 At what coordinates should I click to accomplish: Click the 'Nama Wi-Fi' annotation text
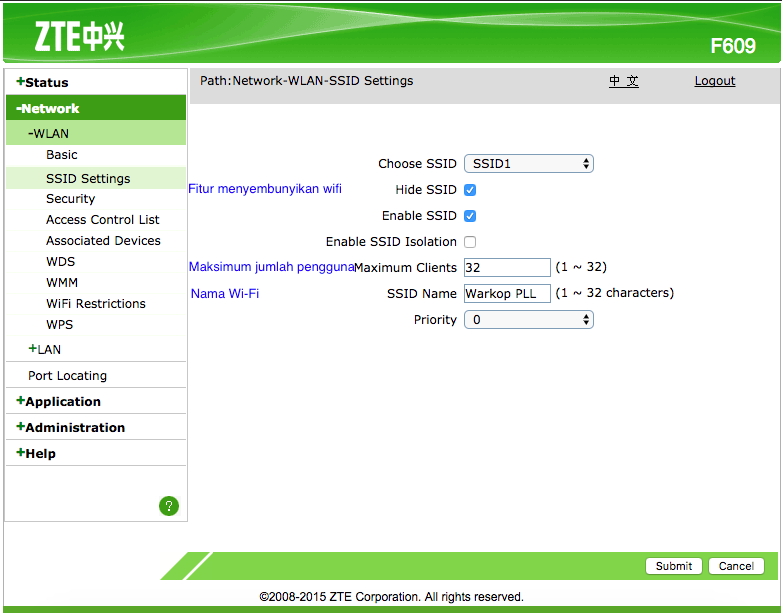(x=225, y=293)
